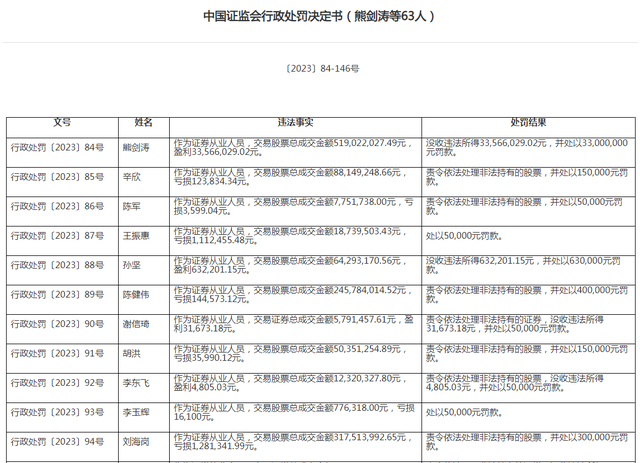This screenshot has width=640, height=463.
Task: Click the name 刘海岗
Action: tap(136, 441)
